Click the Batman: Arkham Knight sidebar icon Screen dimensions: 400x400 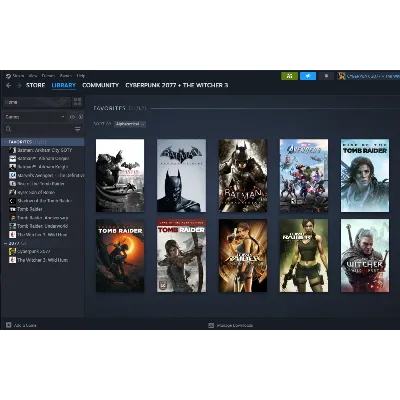[13, 167]
